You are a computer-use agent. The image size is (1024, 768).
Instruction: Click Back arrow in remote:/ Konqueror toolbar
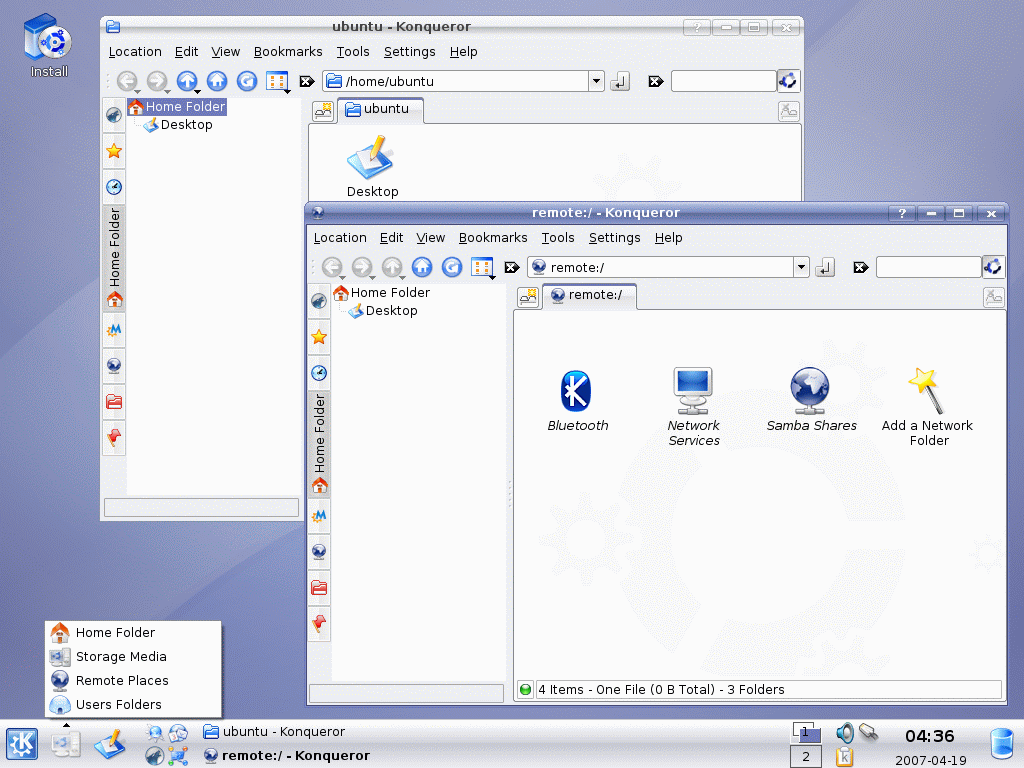pos(332,266)
